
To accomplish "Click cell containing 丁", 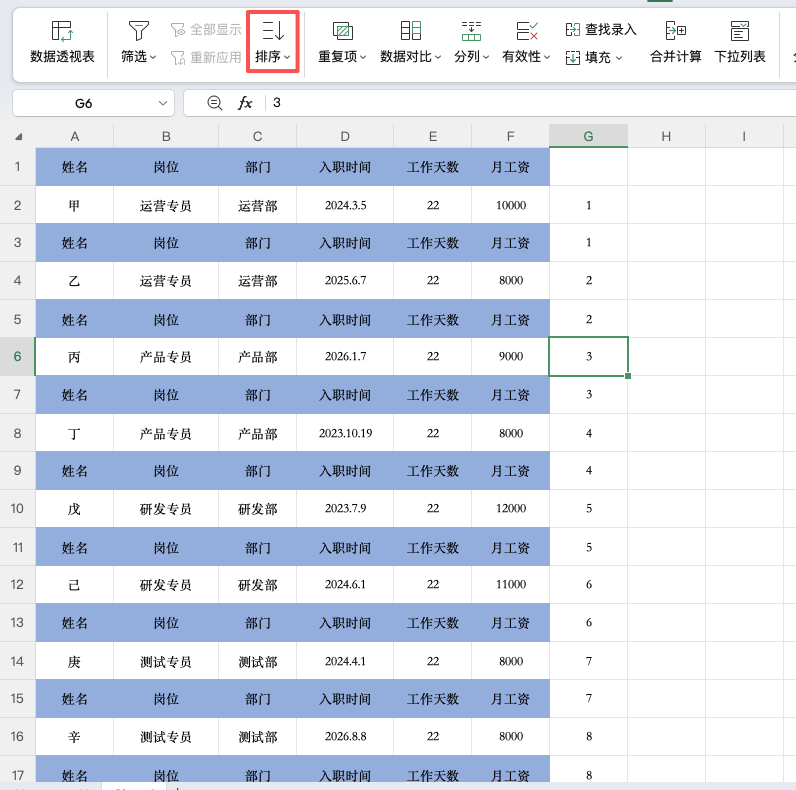I will point(75,433).
